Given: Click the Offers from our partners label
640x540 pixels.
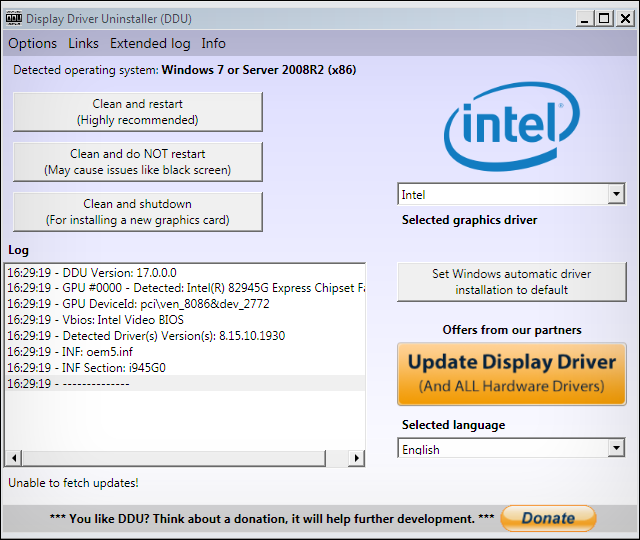Looking at the screenshot, I should click(512, 330).
